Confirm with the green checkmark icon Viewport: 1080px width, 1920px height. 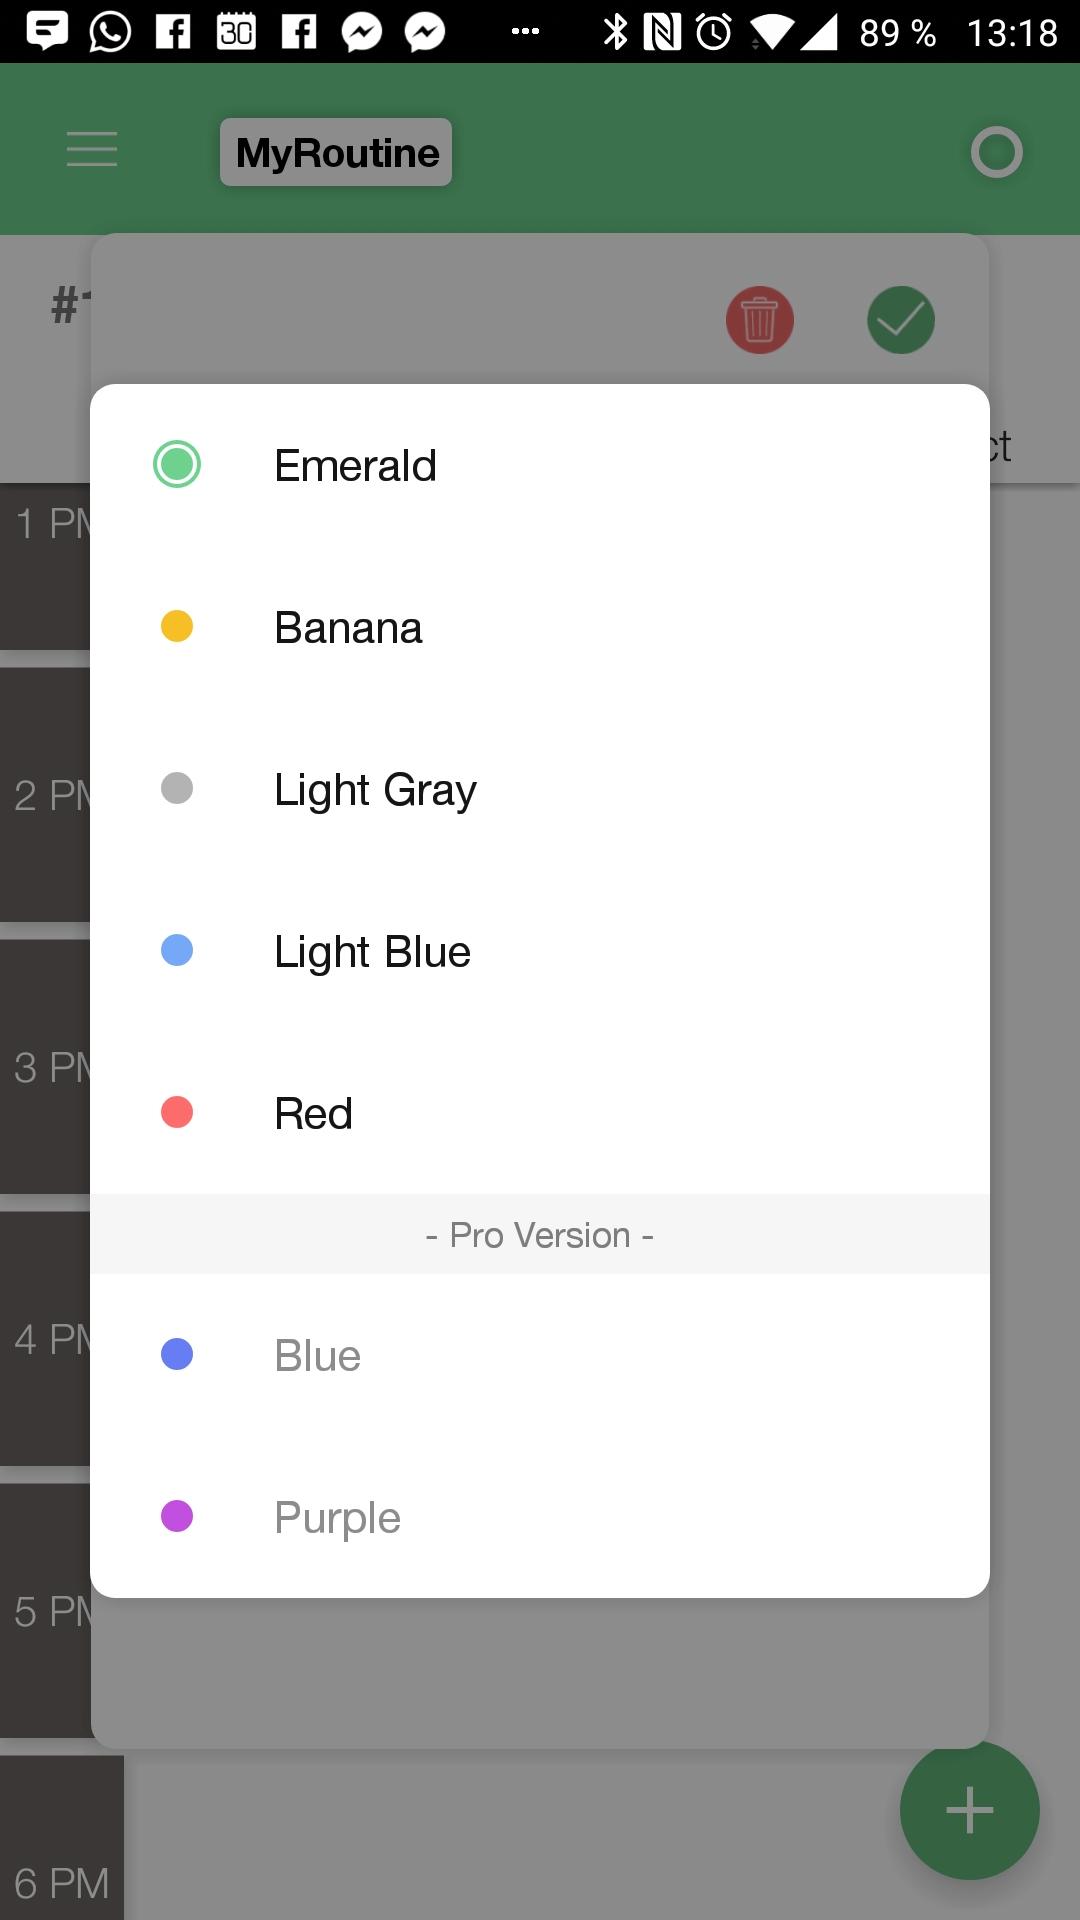coord(901,320)
